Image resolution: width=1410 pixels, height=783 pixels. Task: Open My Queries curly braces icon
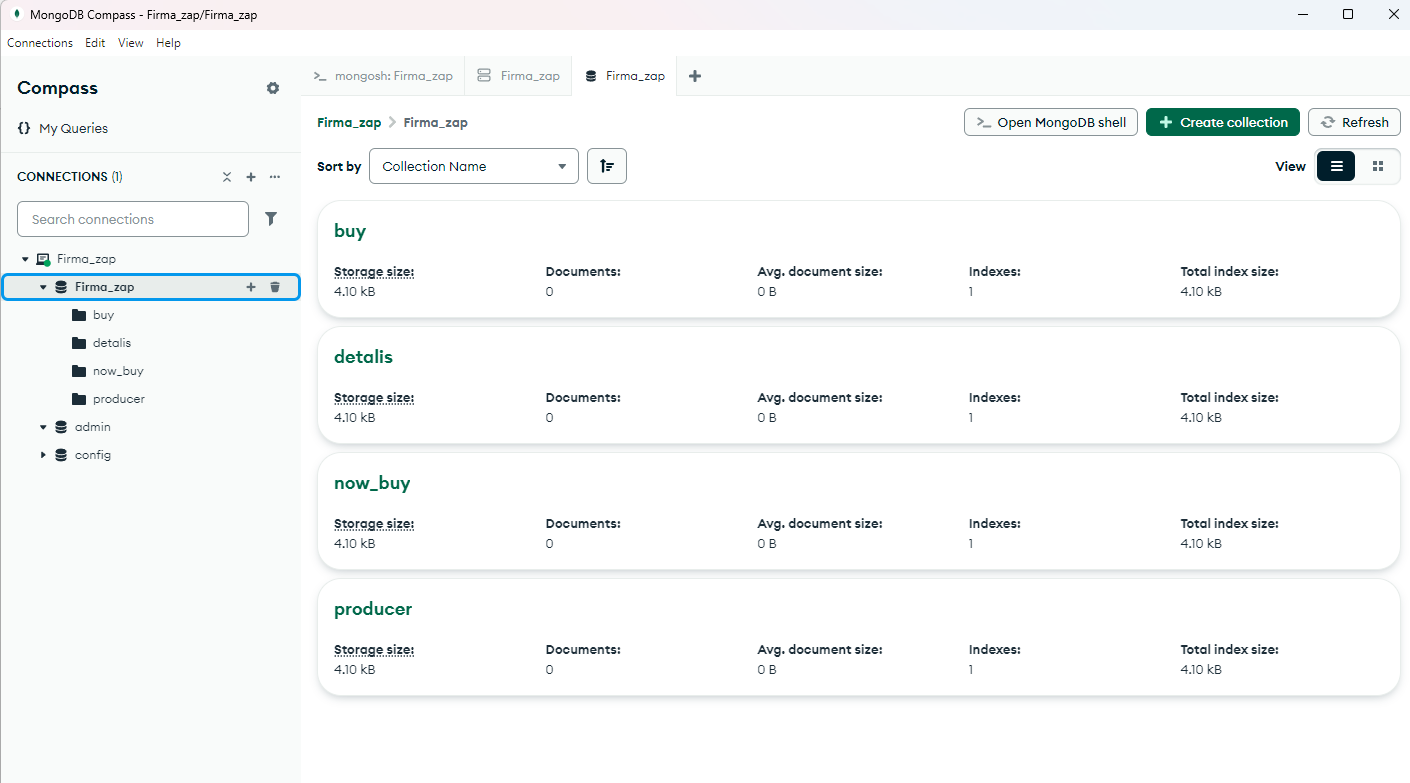point(24,128)
